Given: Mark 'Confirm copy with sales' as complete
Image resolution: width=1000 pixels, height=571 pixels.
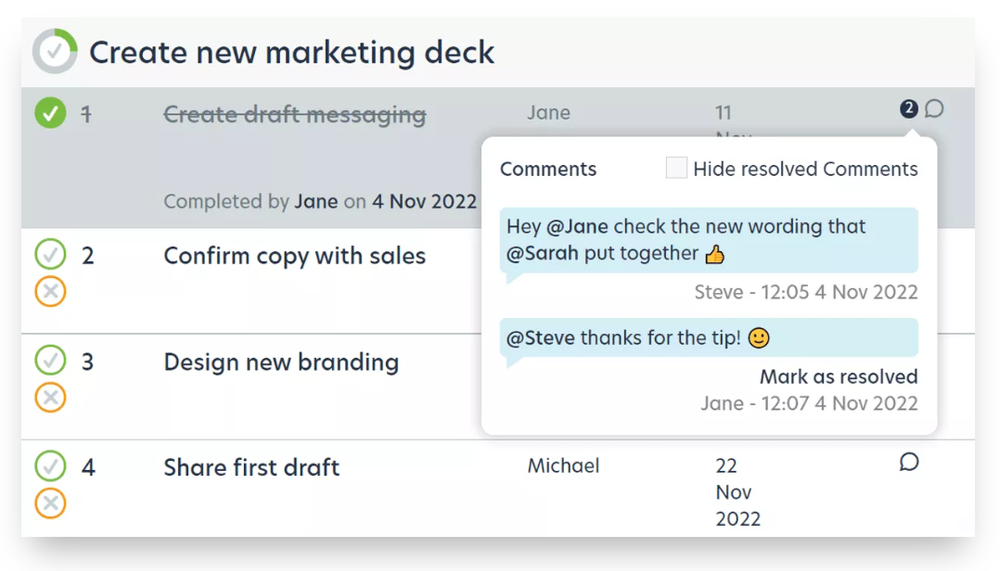Looking at the screenshot, I should tap(50, 255).
